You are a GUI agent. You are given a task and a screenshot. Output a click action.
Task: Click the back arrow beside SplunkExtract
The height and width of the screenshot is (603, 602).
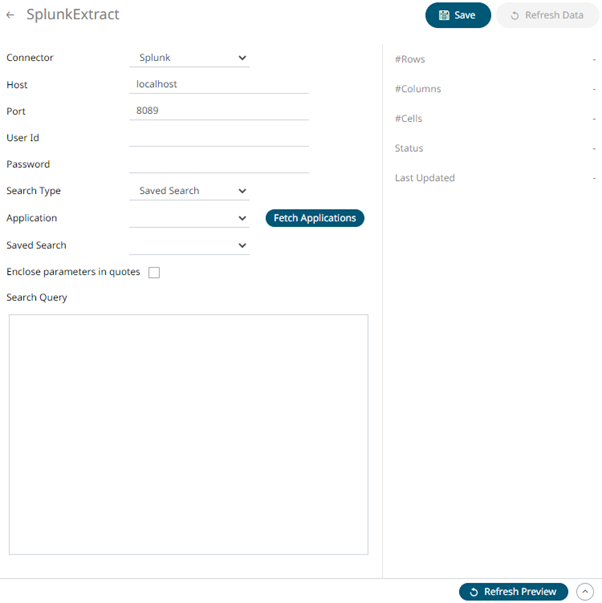[x=11, y=15]
